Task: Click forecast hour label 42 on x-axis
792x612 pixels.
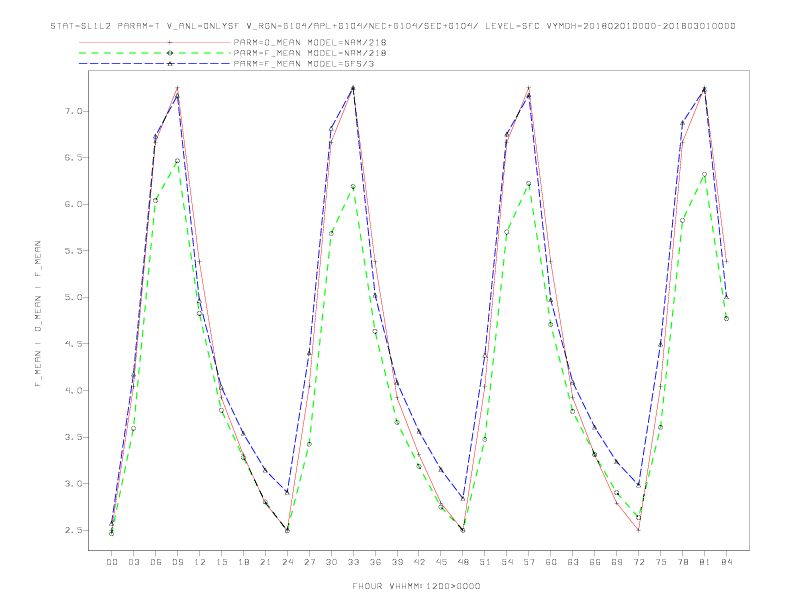Action: (x=419, y=562)
